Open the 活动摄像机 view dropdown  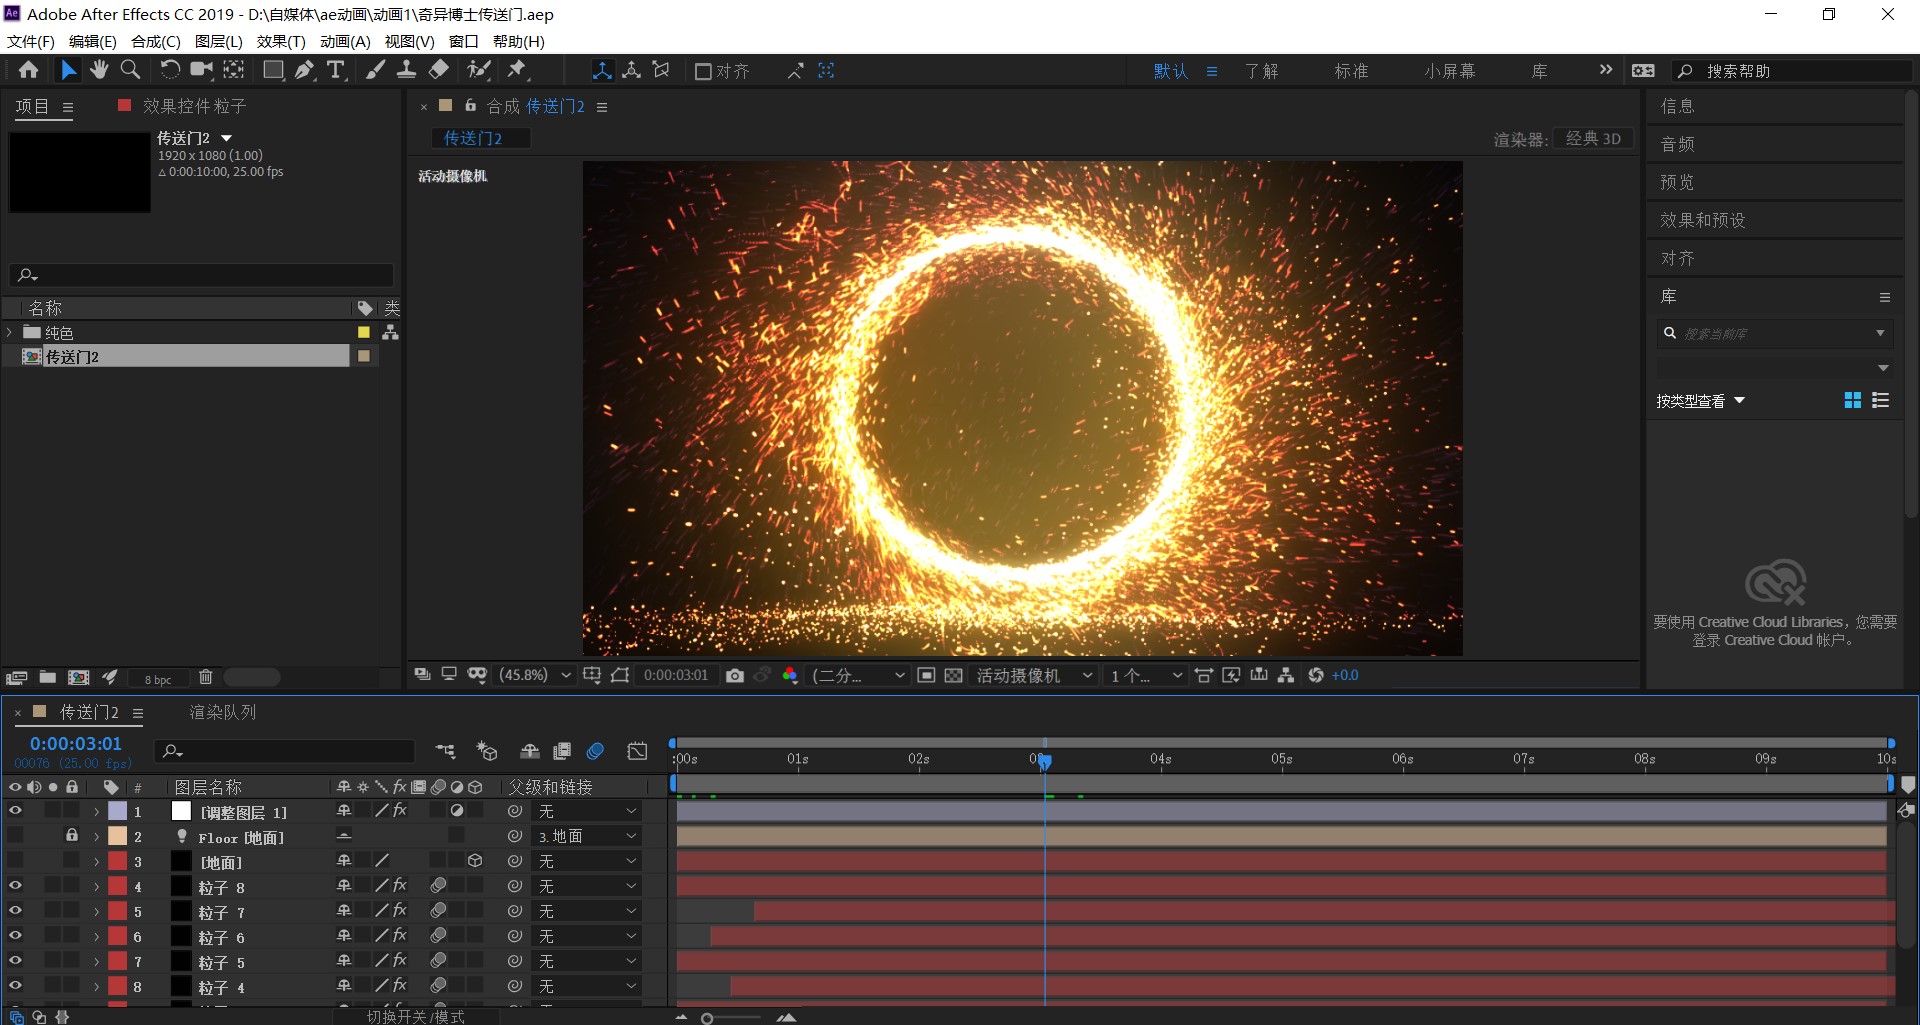coord(1034,676)
